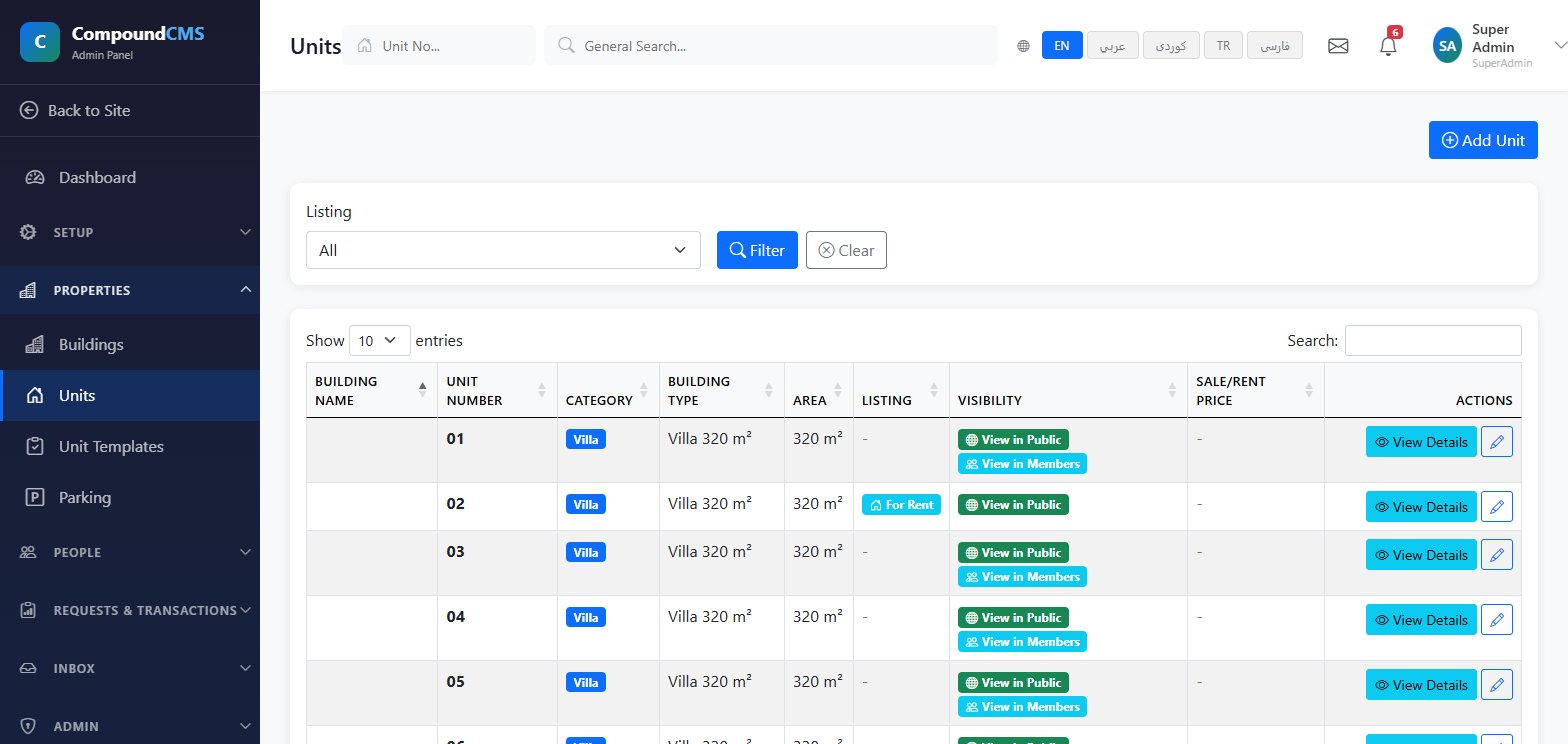The image size is (1568, 744).
Task: Sort table by Area column
Action: click(819, 390)
